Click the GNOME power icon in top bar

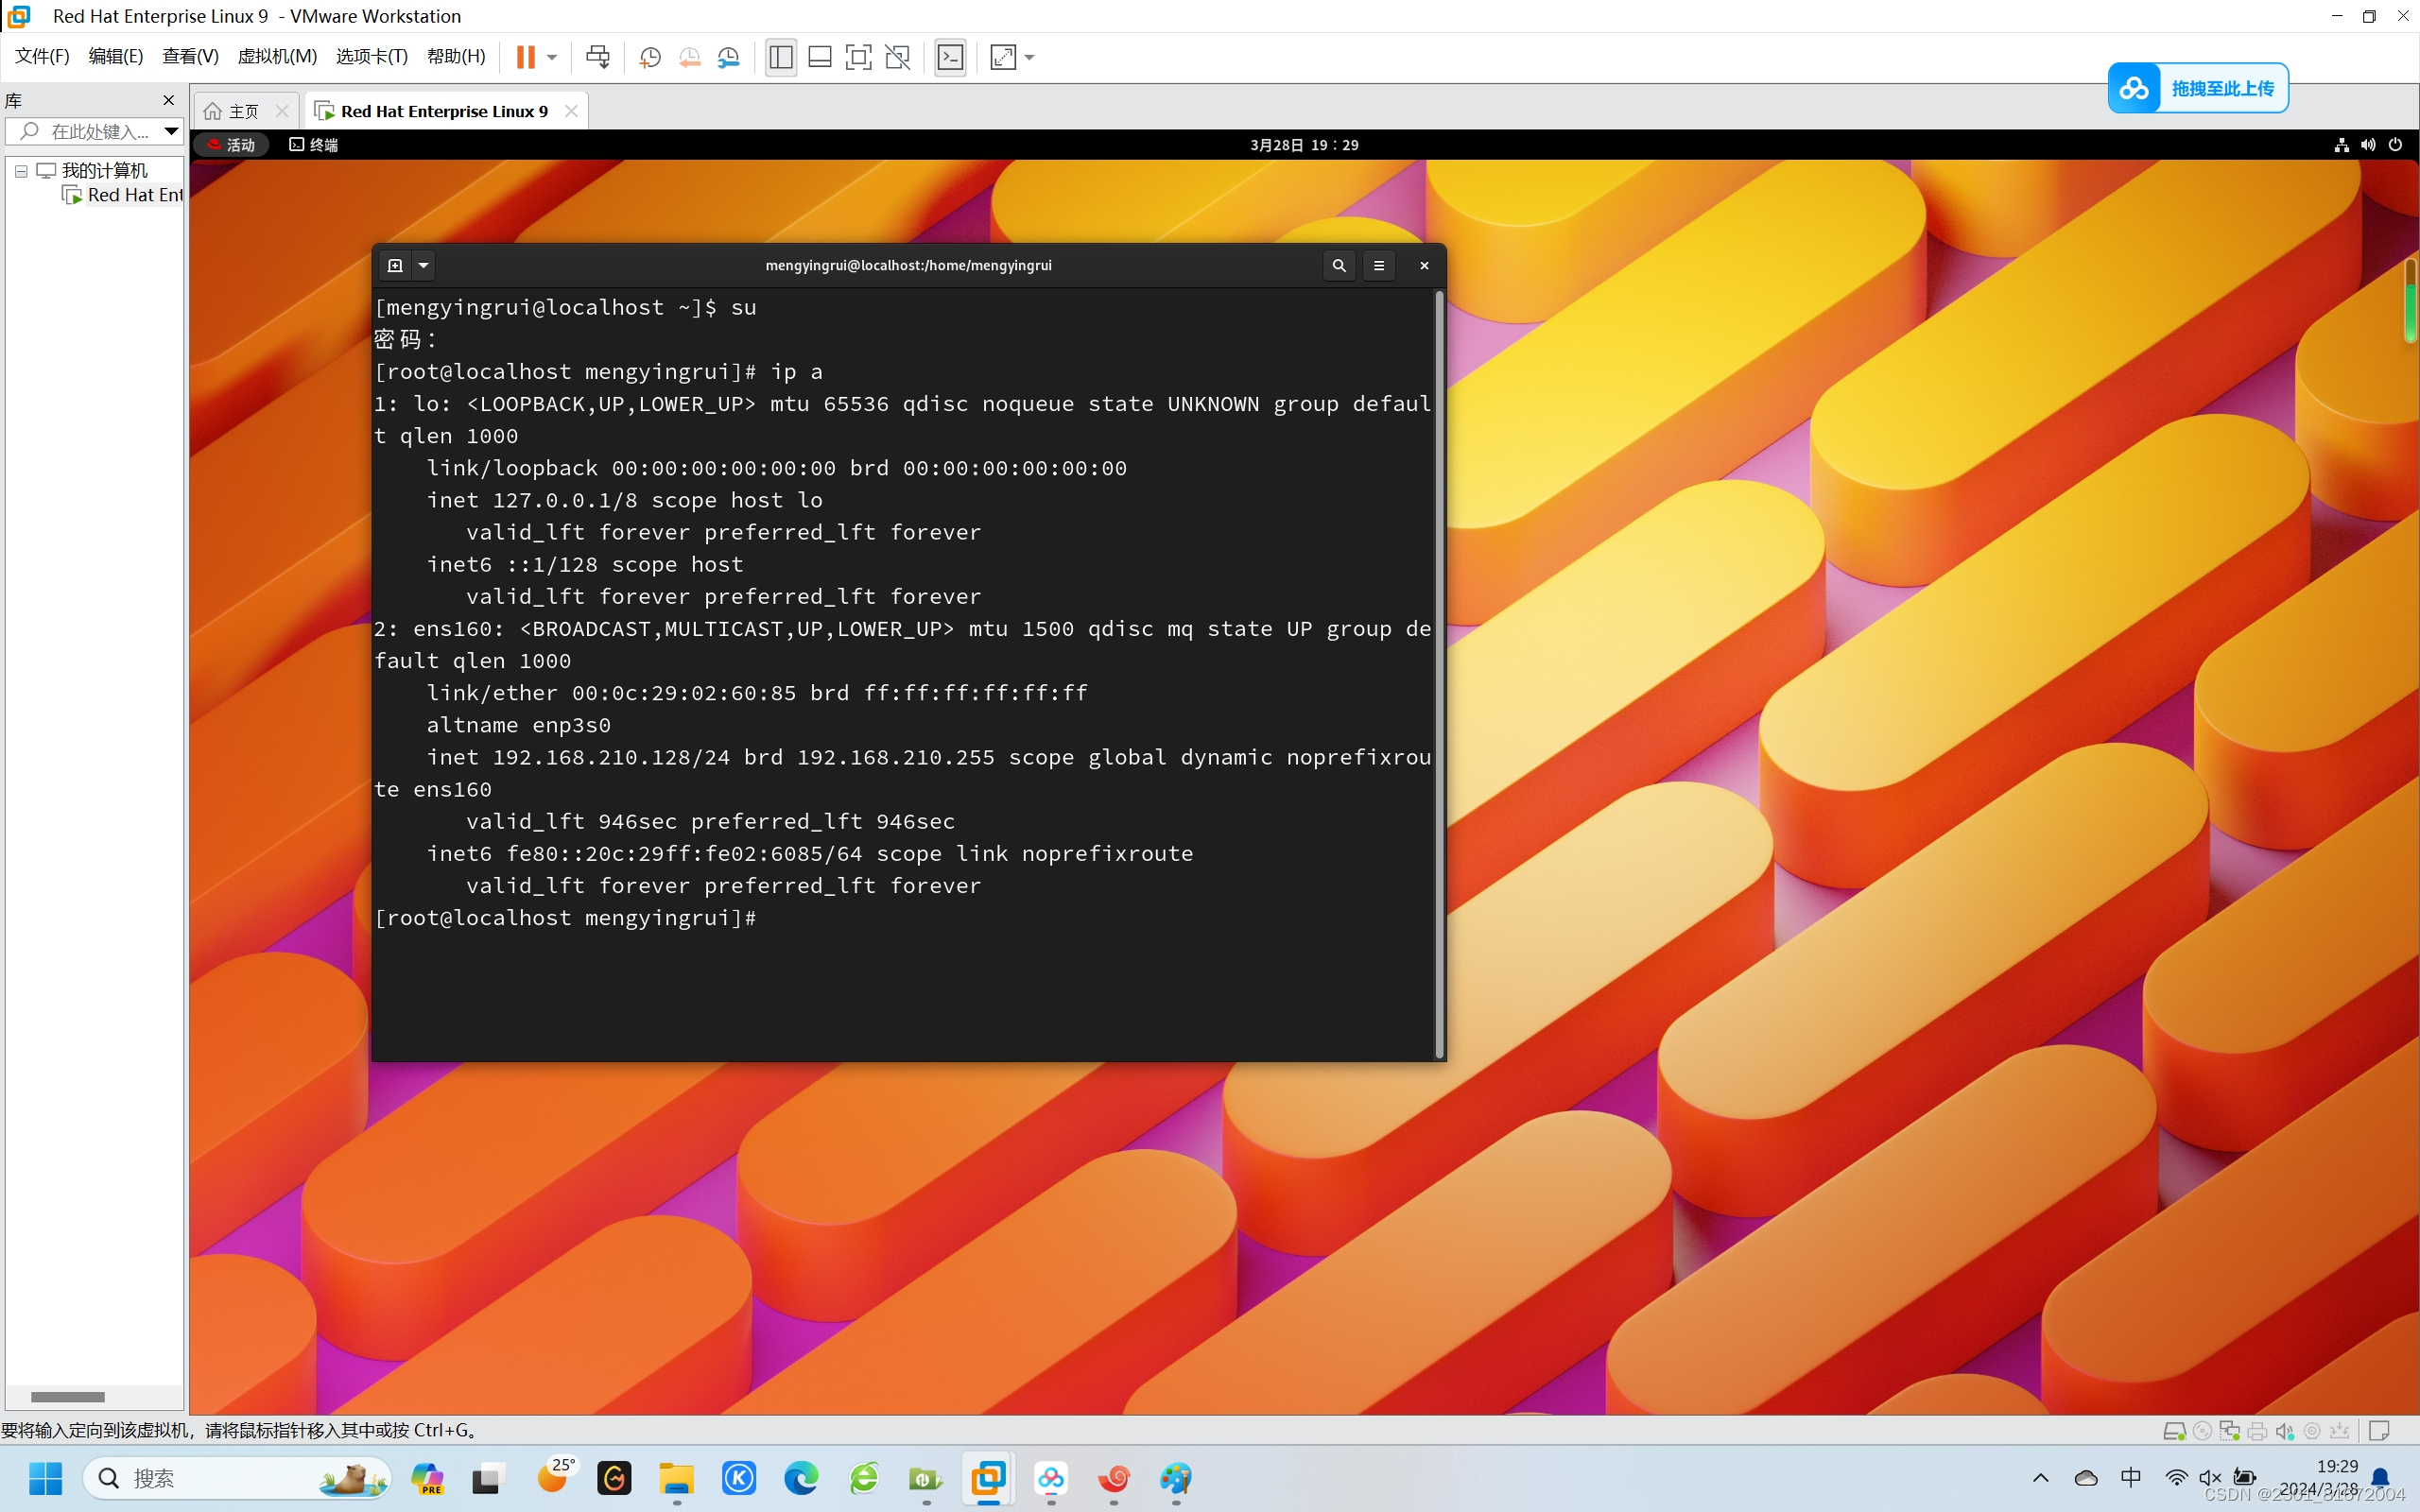(x=2395, y=145)
